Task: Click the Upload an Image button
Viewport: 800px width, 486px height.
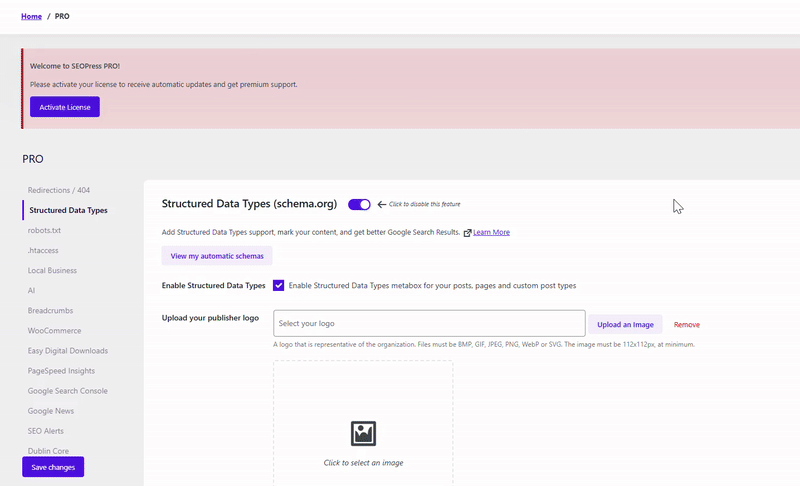Action: click(625, 324)
